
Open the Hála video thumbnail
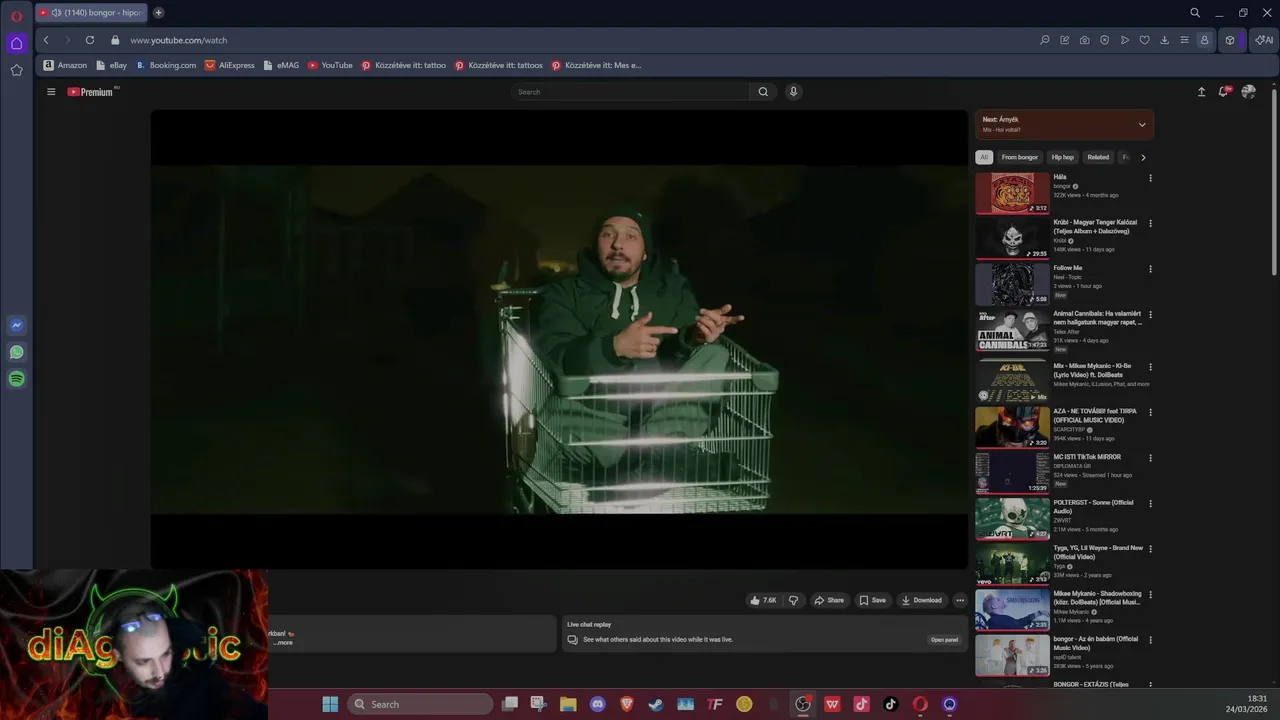click(x=1012, y=193)
